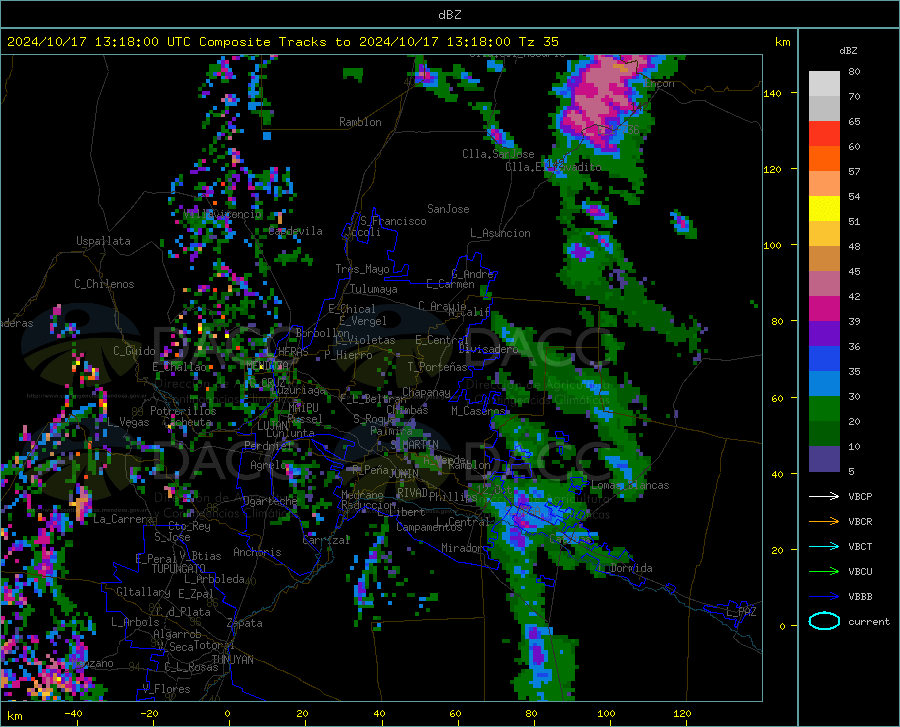Click the 'Mirador' map label
Viewport: 900px width, 727px height.
tap(462, 548)
